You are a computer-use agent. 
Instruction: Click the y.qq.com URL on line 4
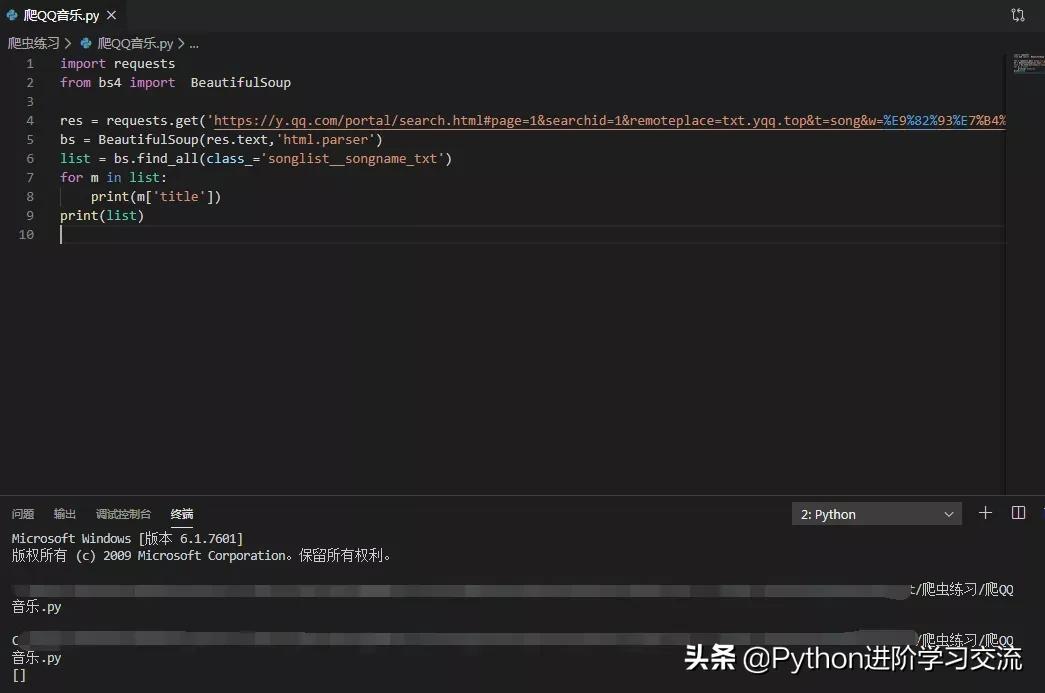[400, 120]
